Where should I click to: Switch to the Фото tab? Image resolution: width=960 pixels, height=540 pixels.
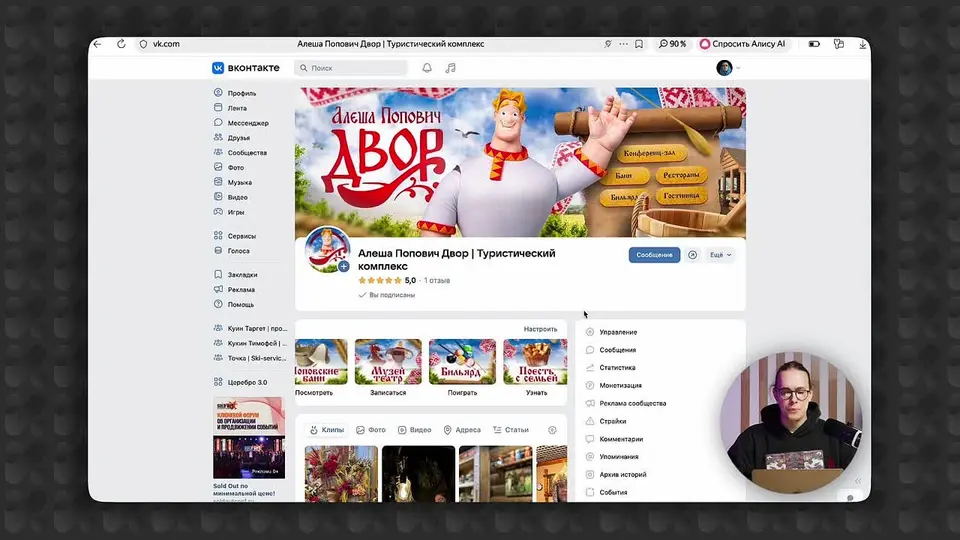pos(371,430)
